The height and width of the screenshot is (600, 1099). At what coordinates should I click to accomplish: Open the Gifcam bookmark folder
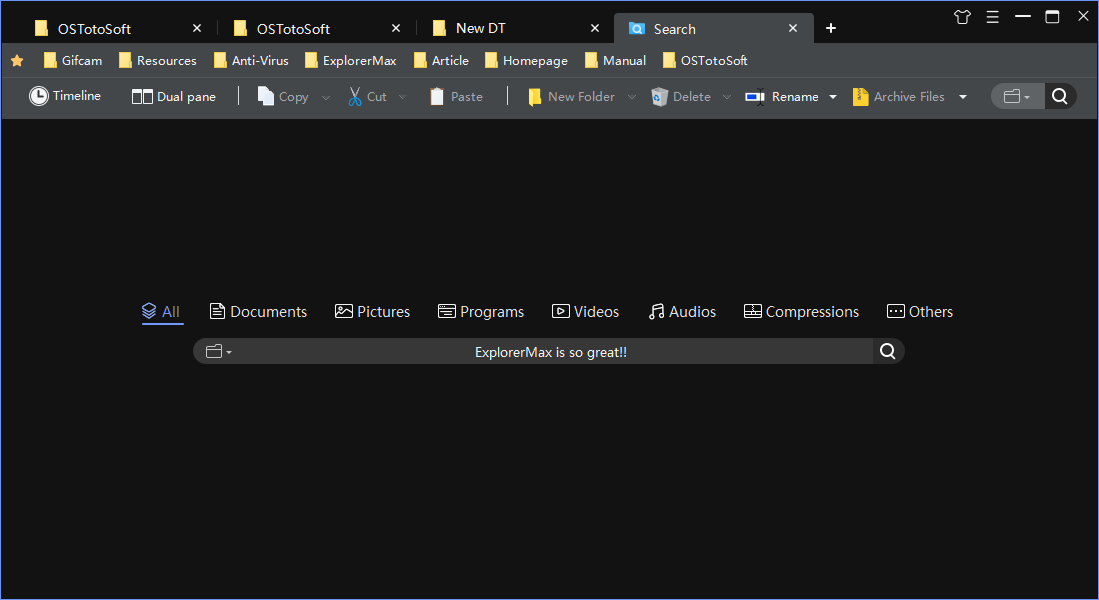[73, 61]
